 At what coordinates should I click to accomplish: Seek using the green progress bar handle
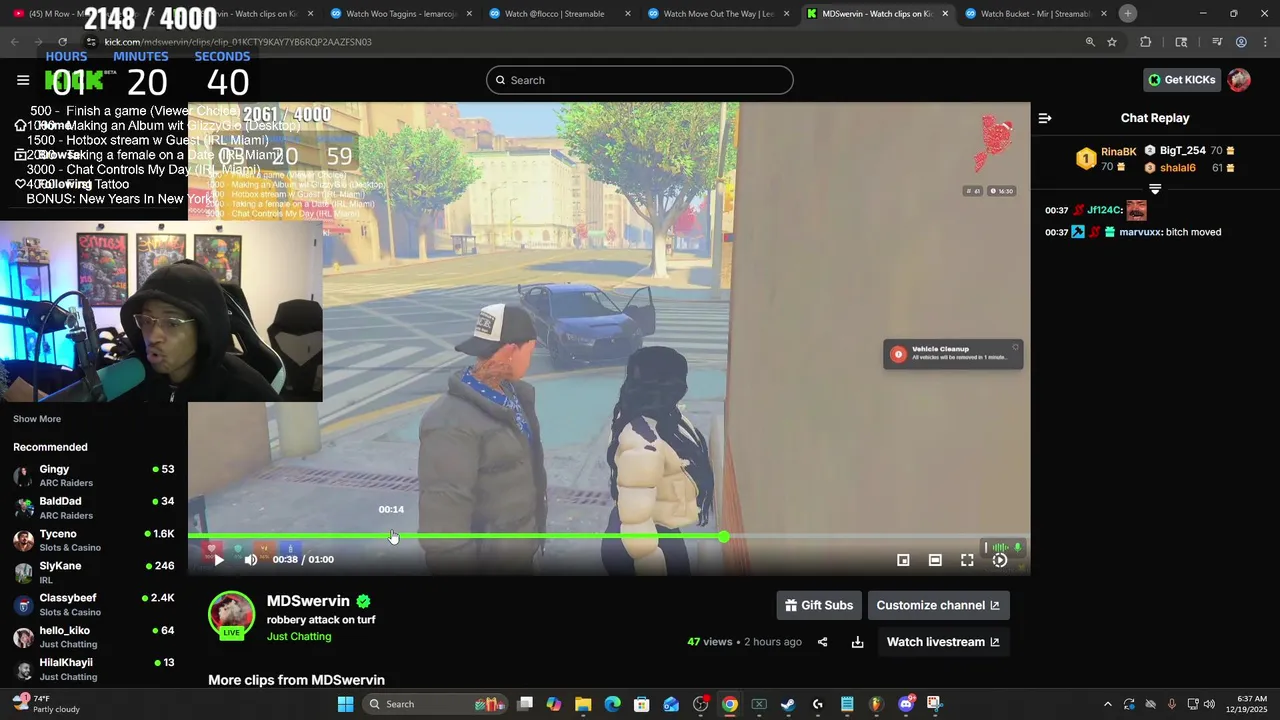click(723, 537)
